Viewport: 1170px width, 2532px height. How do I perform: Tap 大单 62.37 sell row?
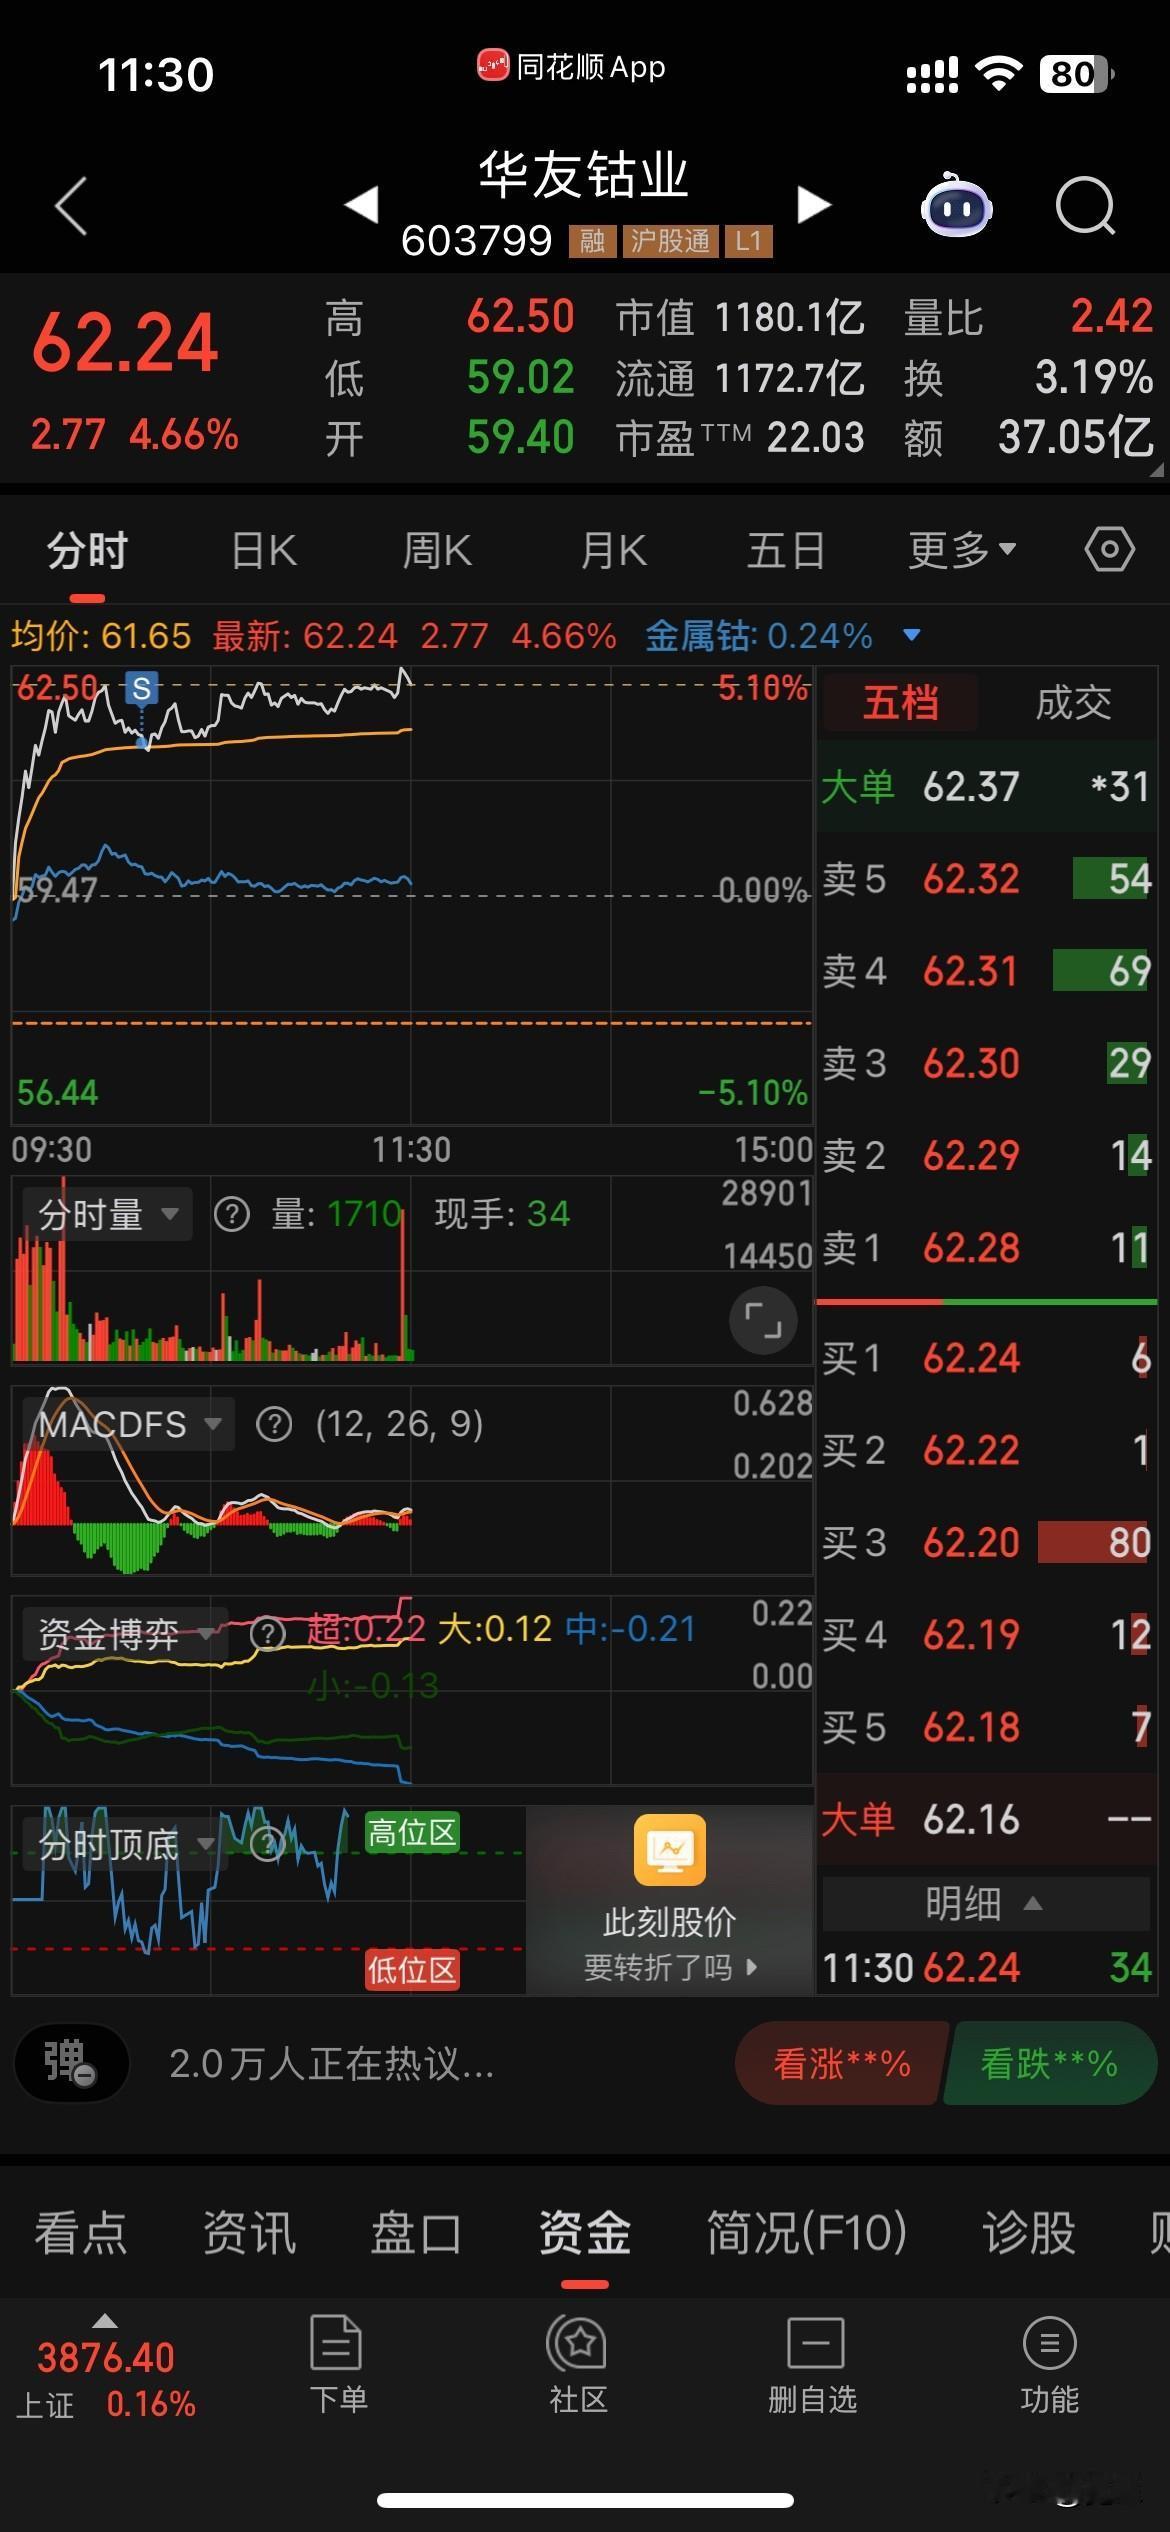987,787
